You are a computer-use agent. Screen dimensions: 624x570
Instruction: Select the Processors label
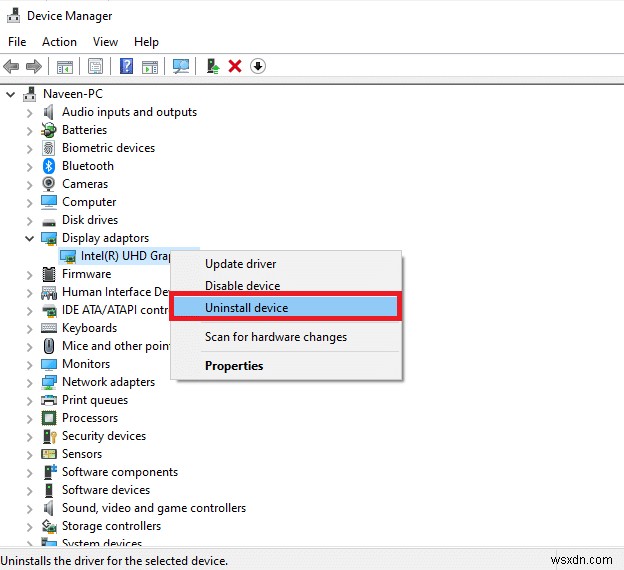click(x=90, y=418)
